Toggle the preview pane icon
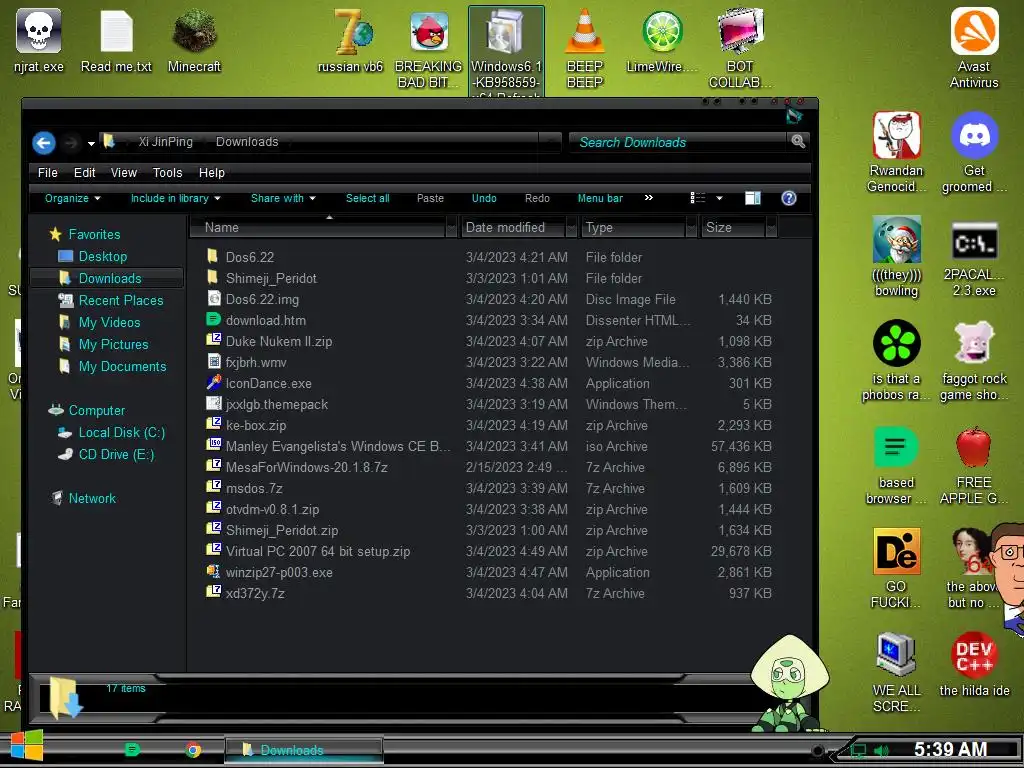1024x768 pixels. click(752, 198)
